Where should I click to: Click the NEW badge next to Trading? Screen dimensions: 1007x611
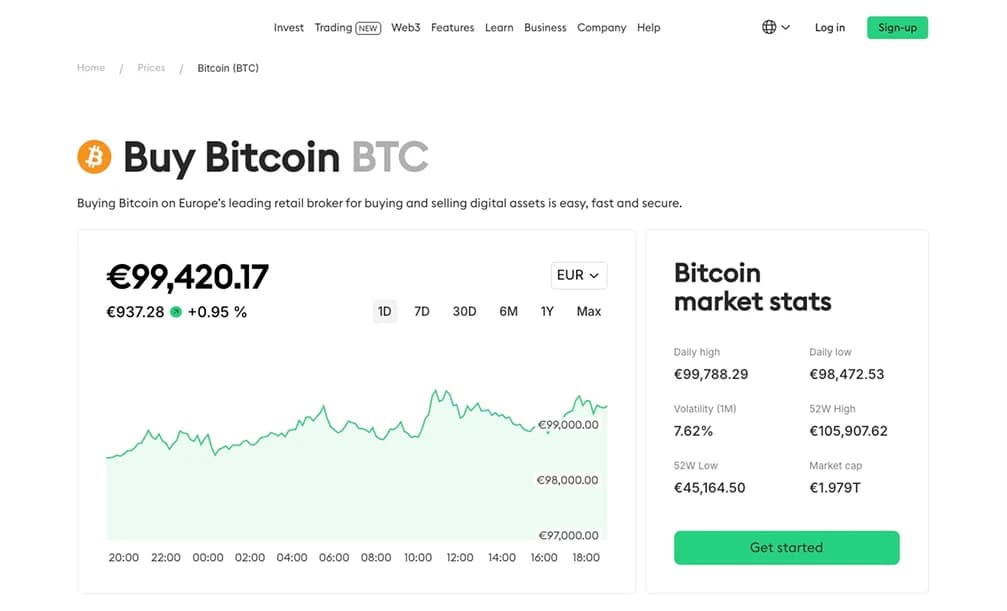[x=368, y=27]
